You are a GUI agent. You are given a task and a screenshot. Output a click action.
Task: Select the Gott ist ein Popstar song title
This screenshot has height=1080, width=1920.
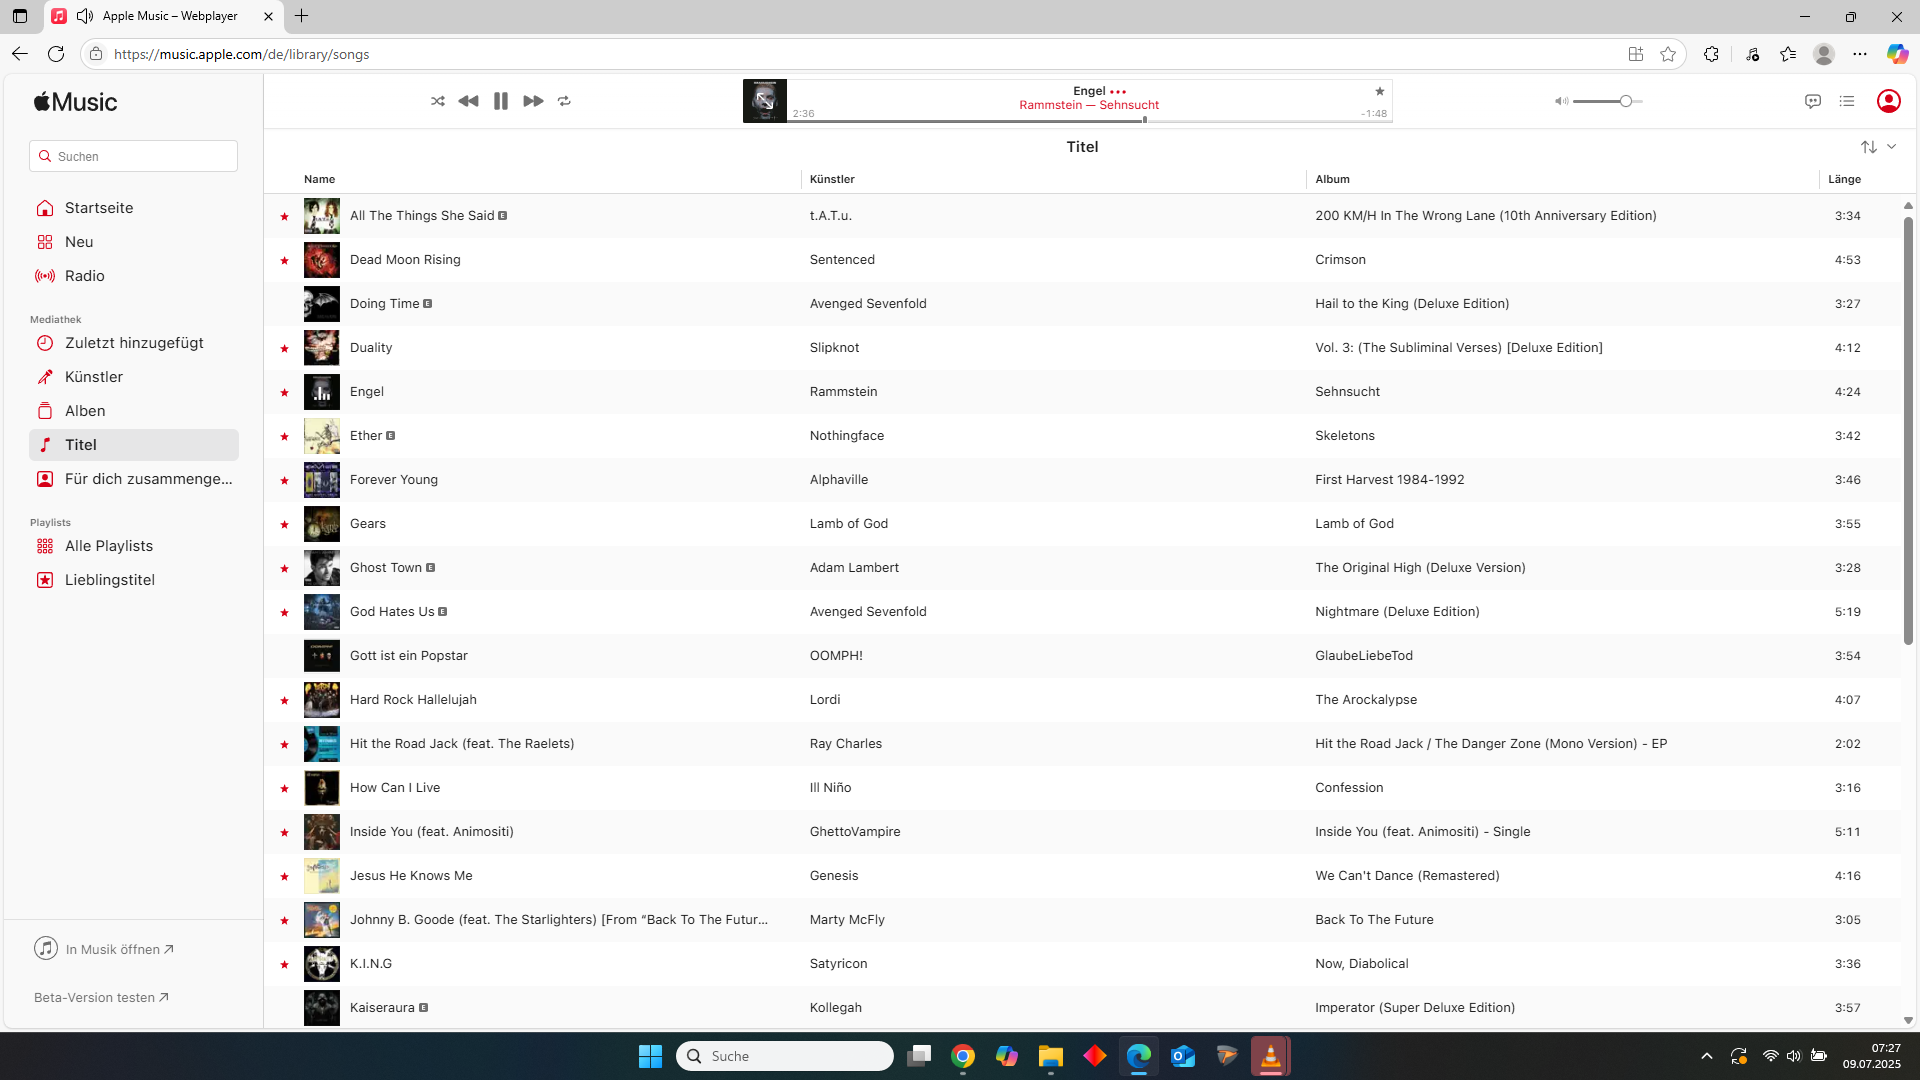[x=408, y=655]
